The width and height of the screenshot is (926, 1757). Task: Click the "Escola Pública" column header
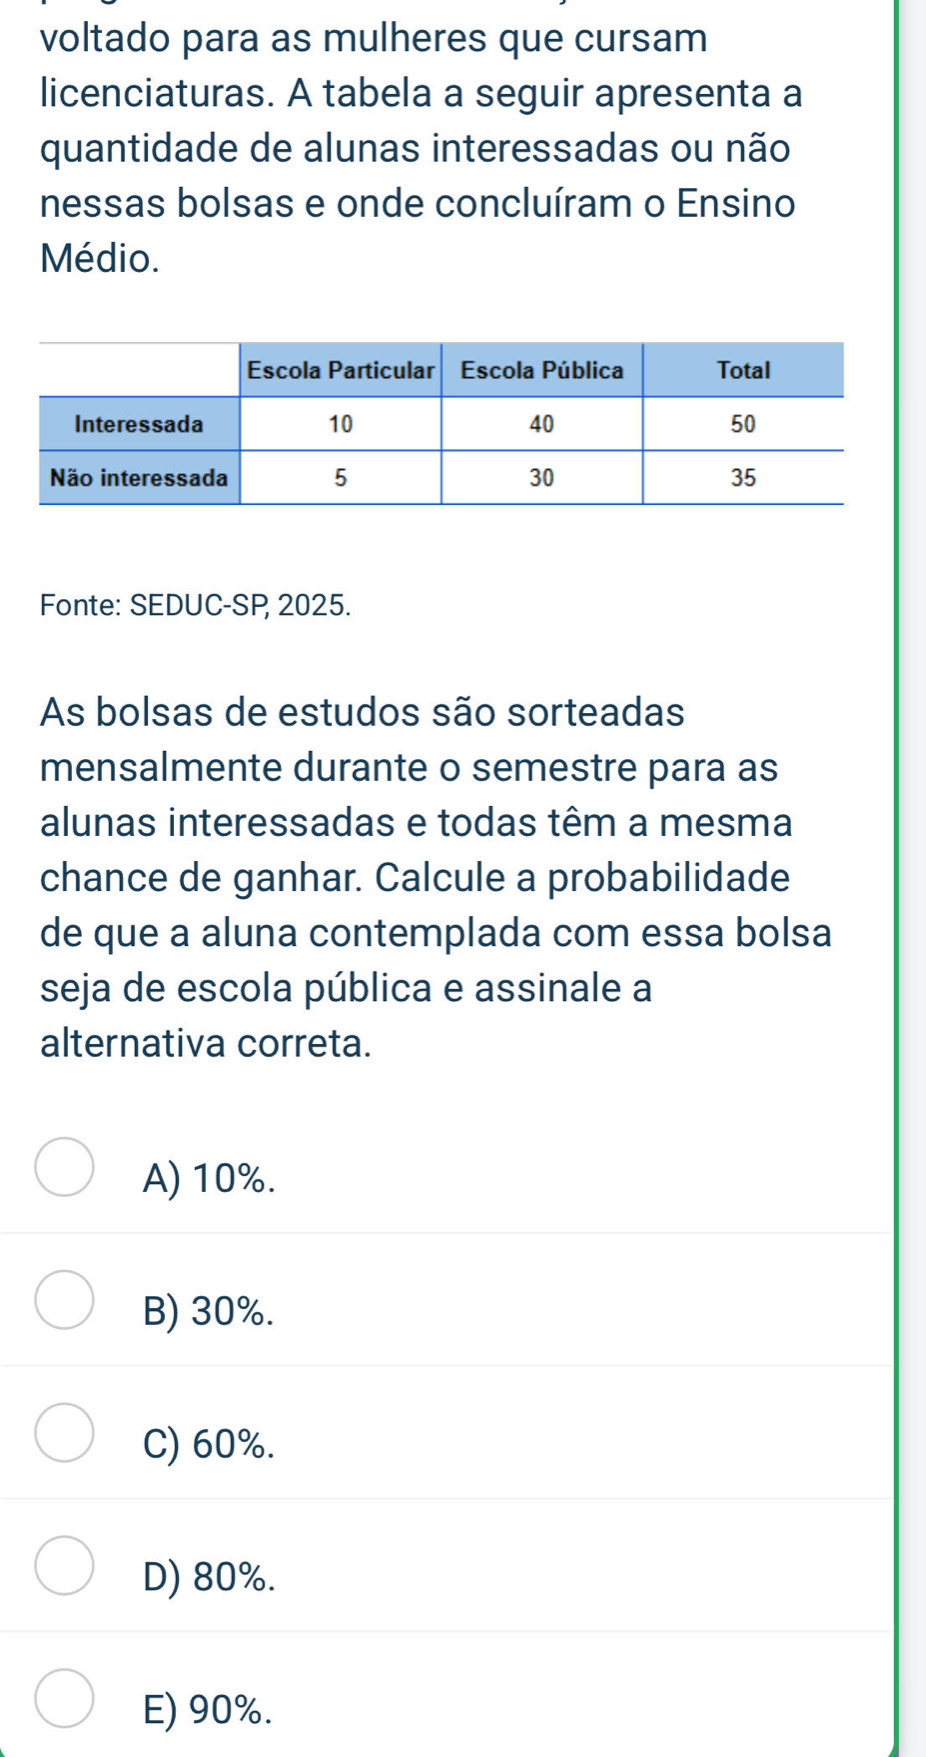pyautogui.click(x=542, y=370)
